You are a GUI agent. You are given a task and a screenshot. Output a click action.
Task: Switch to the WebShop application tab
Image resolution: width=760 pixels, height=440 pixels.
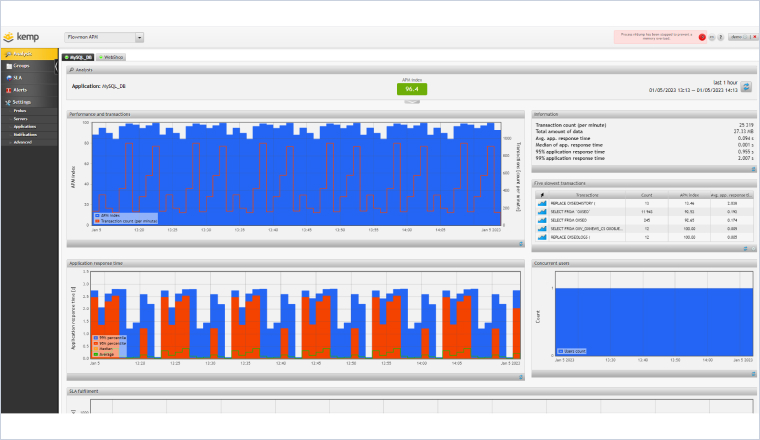pos(112,58)
